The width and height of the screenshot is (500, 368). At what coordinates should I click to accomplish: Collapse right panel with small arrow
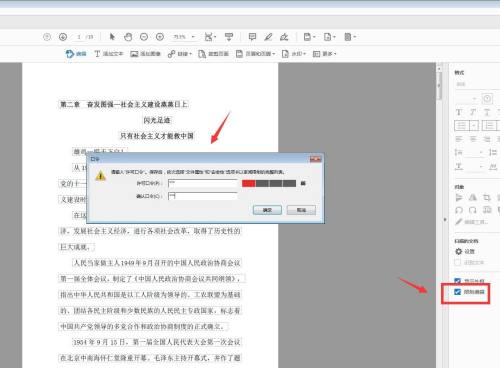[x=445, y=220]
